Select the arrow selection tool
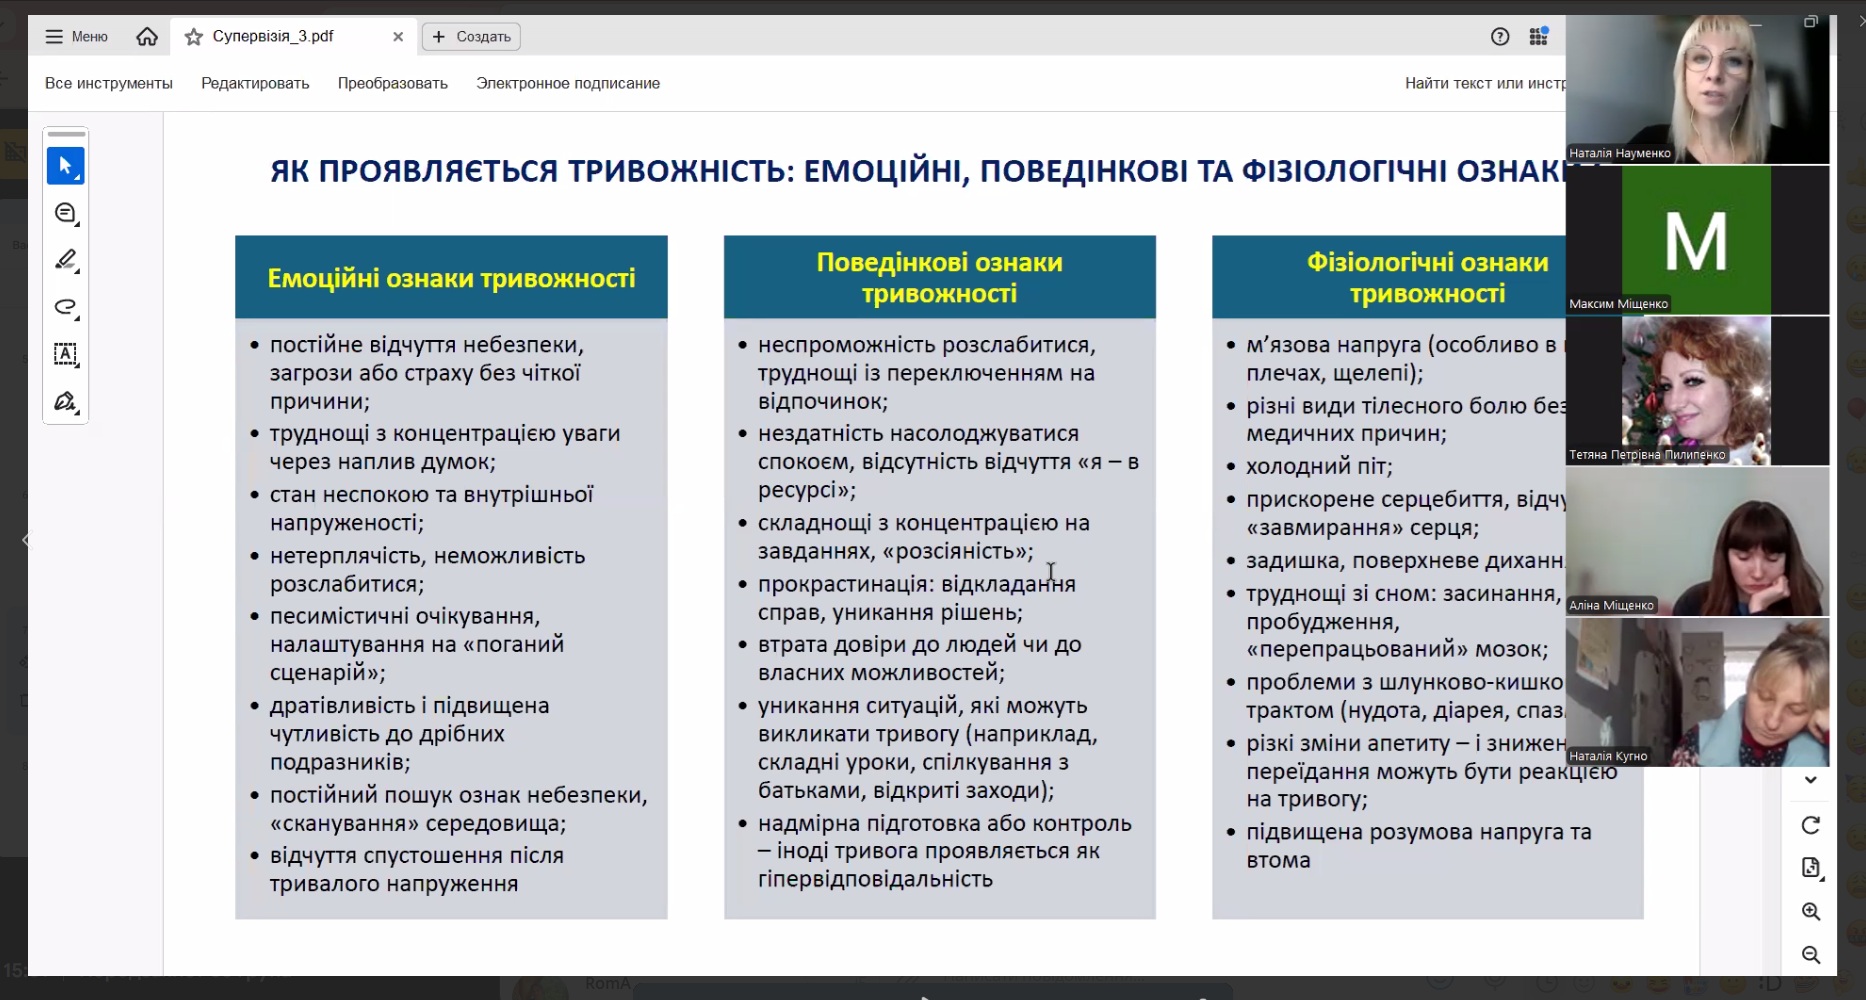The image size is (1866, 1000). click(66, 166)
